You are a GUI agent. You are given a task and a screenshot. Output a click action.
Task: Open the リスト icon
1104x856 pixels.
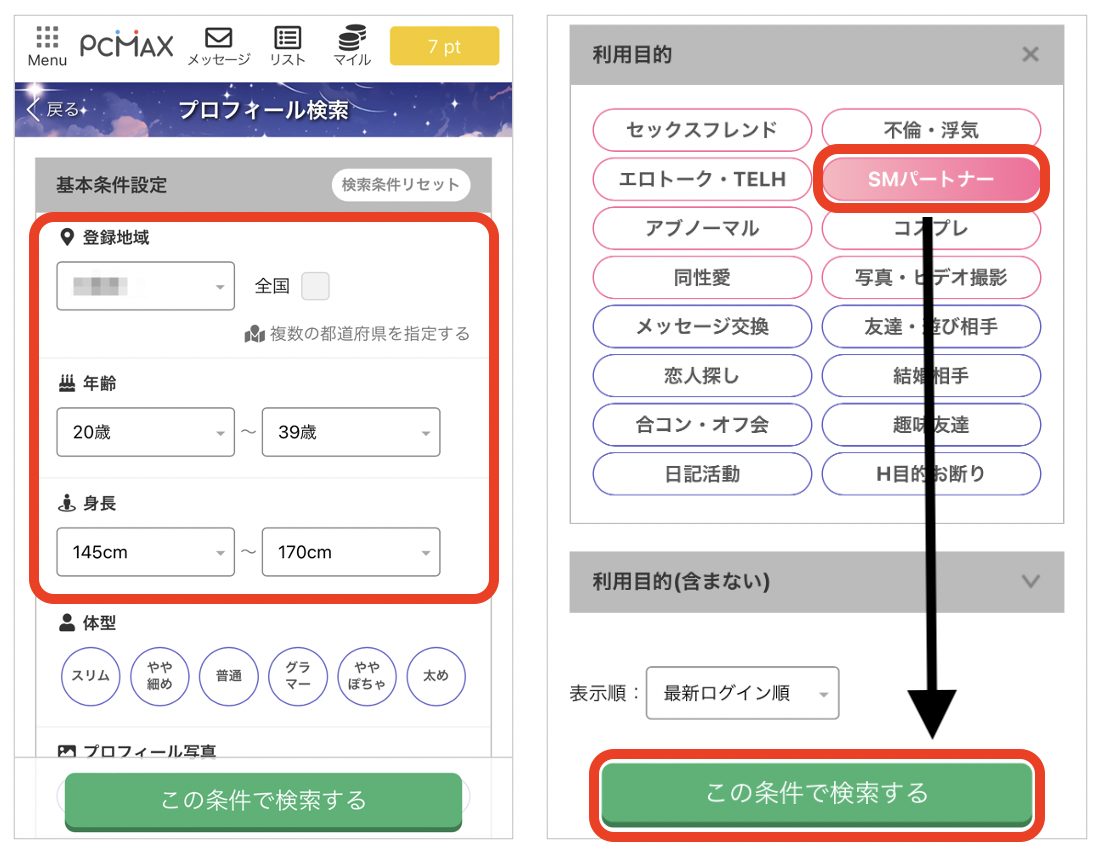[x=288, y=45]
